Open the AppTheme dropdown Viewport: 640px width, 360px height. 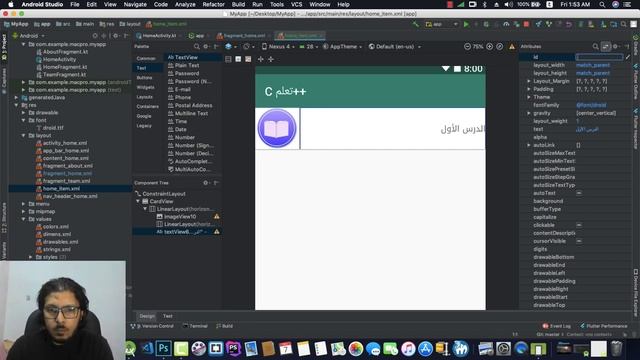coord(342,47)
